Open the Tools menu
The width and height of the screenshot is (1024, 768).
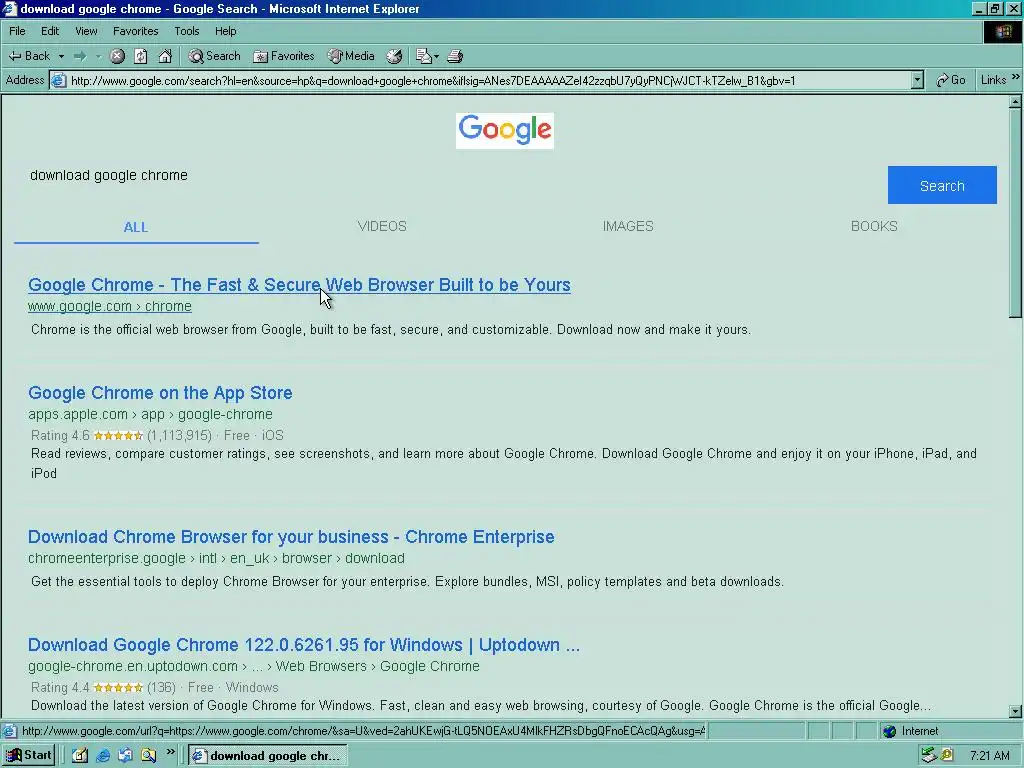(x=186, y=31)
